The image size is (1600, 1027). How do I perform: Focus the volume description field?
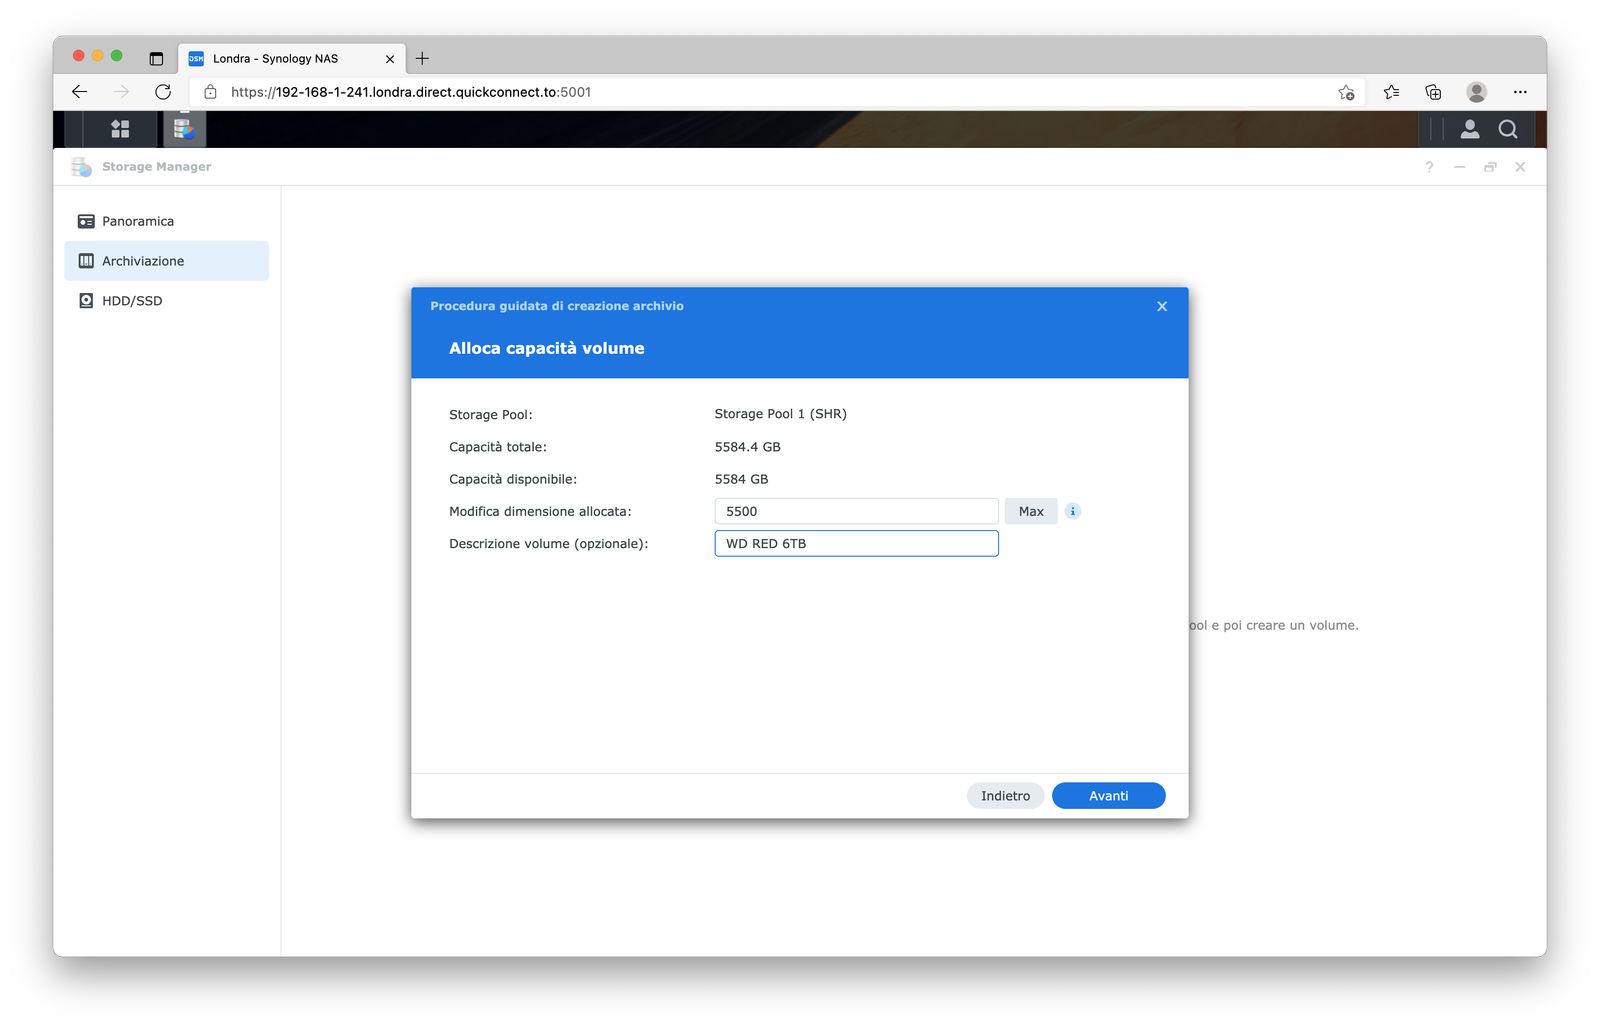coord(856,543)
